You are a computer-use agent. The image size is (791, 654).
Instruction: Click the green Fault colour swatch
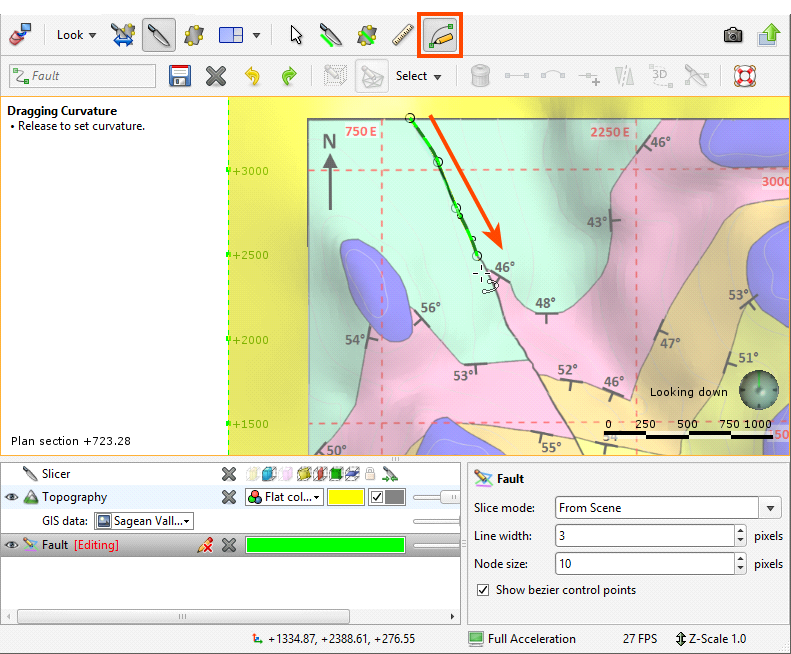tap(325, 545)
